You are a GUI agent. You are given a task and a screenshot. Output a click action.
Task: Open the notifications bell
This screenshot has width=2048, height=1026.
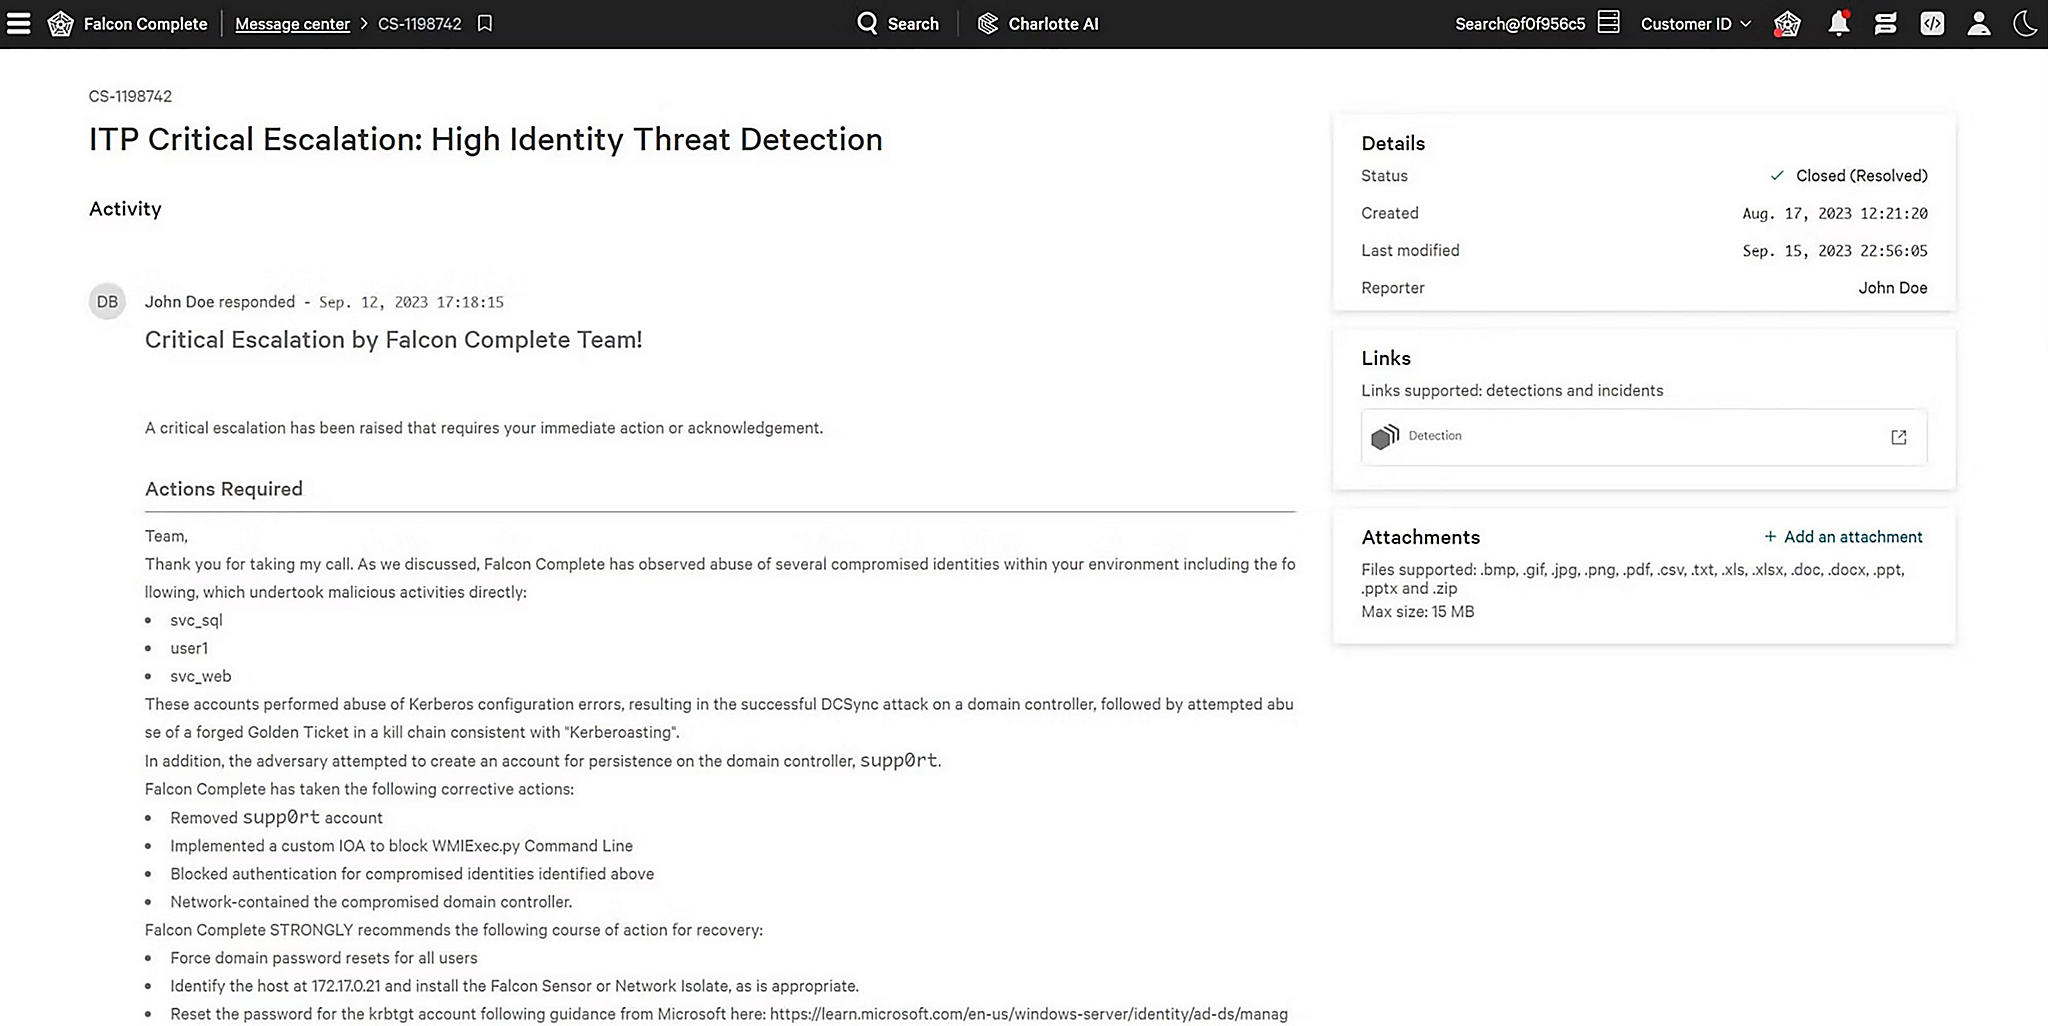[x=1838, y=24]
